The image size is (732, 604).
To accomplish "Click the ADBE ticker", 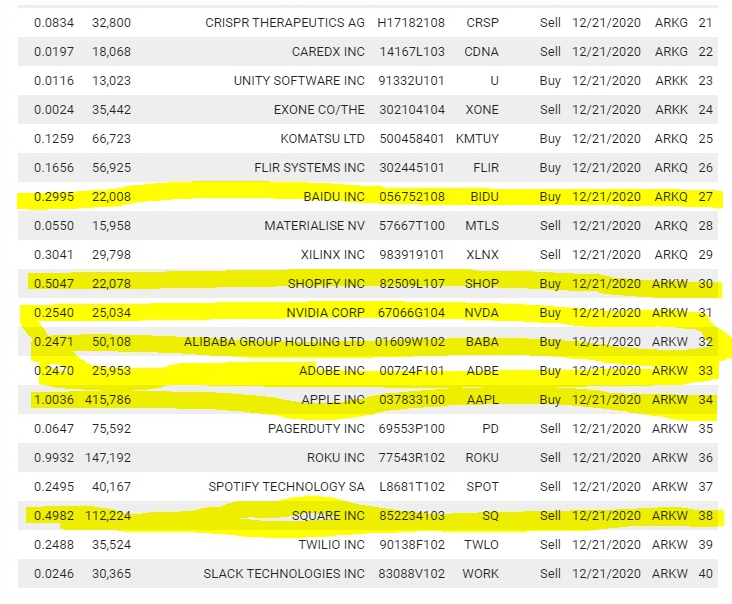I will pos(483,371).
